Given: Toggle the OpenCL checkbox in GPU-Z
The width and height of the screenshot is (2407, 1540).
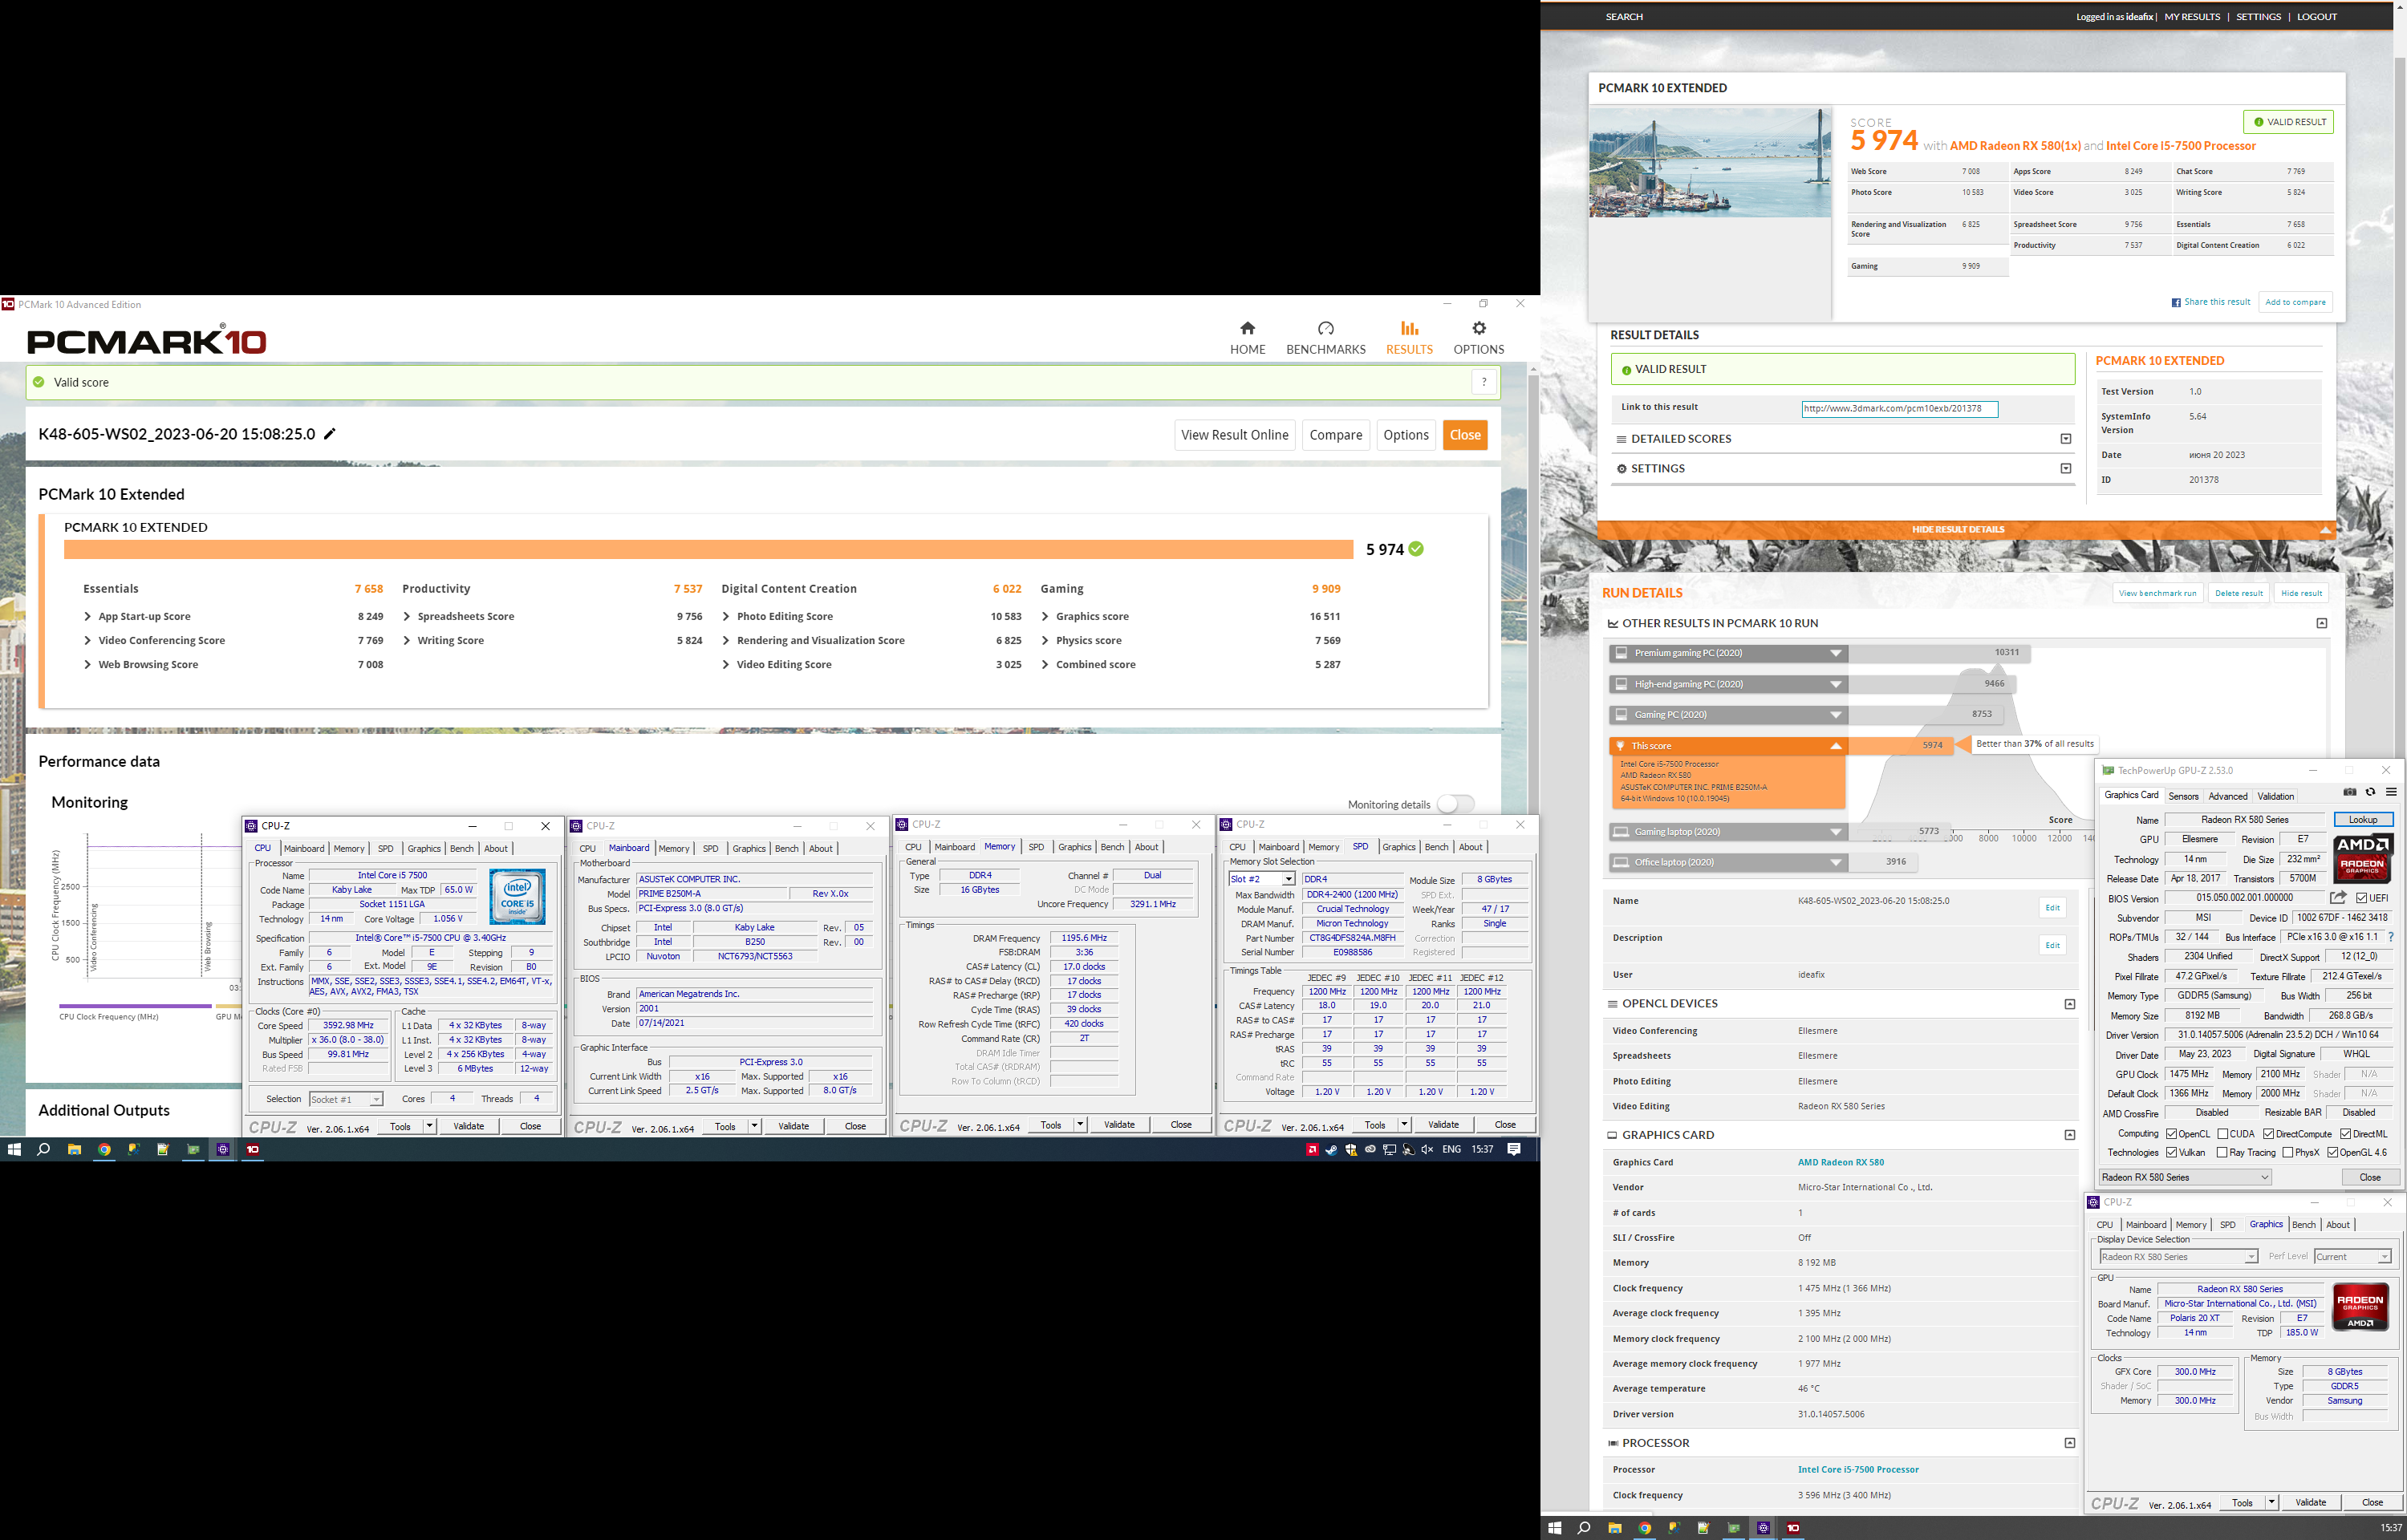Looking at the screenshot, I should 2171,1134.
